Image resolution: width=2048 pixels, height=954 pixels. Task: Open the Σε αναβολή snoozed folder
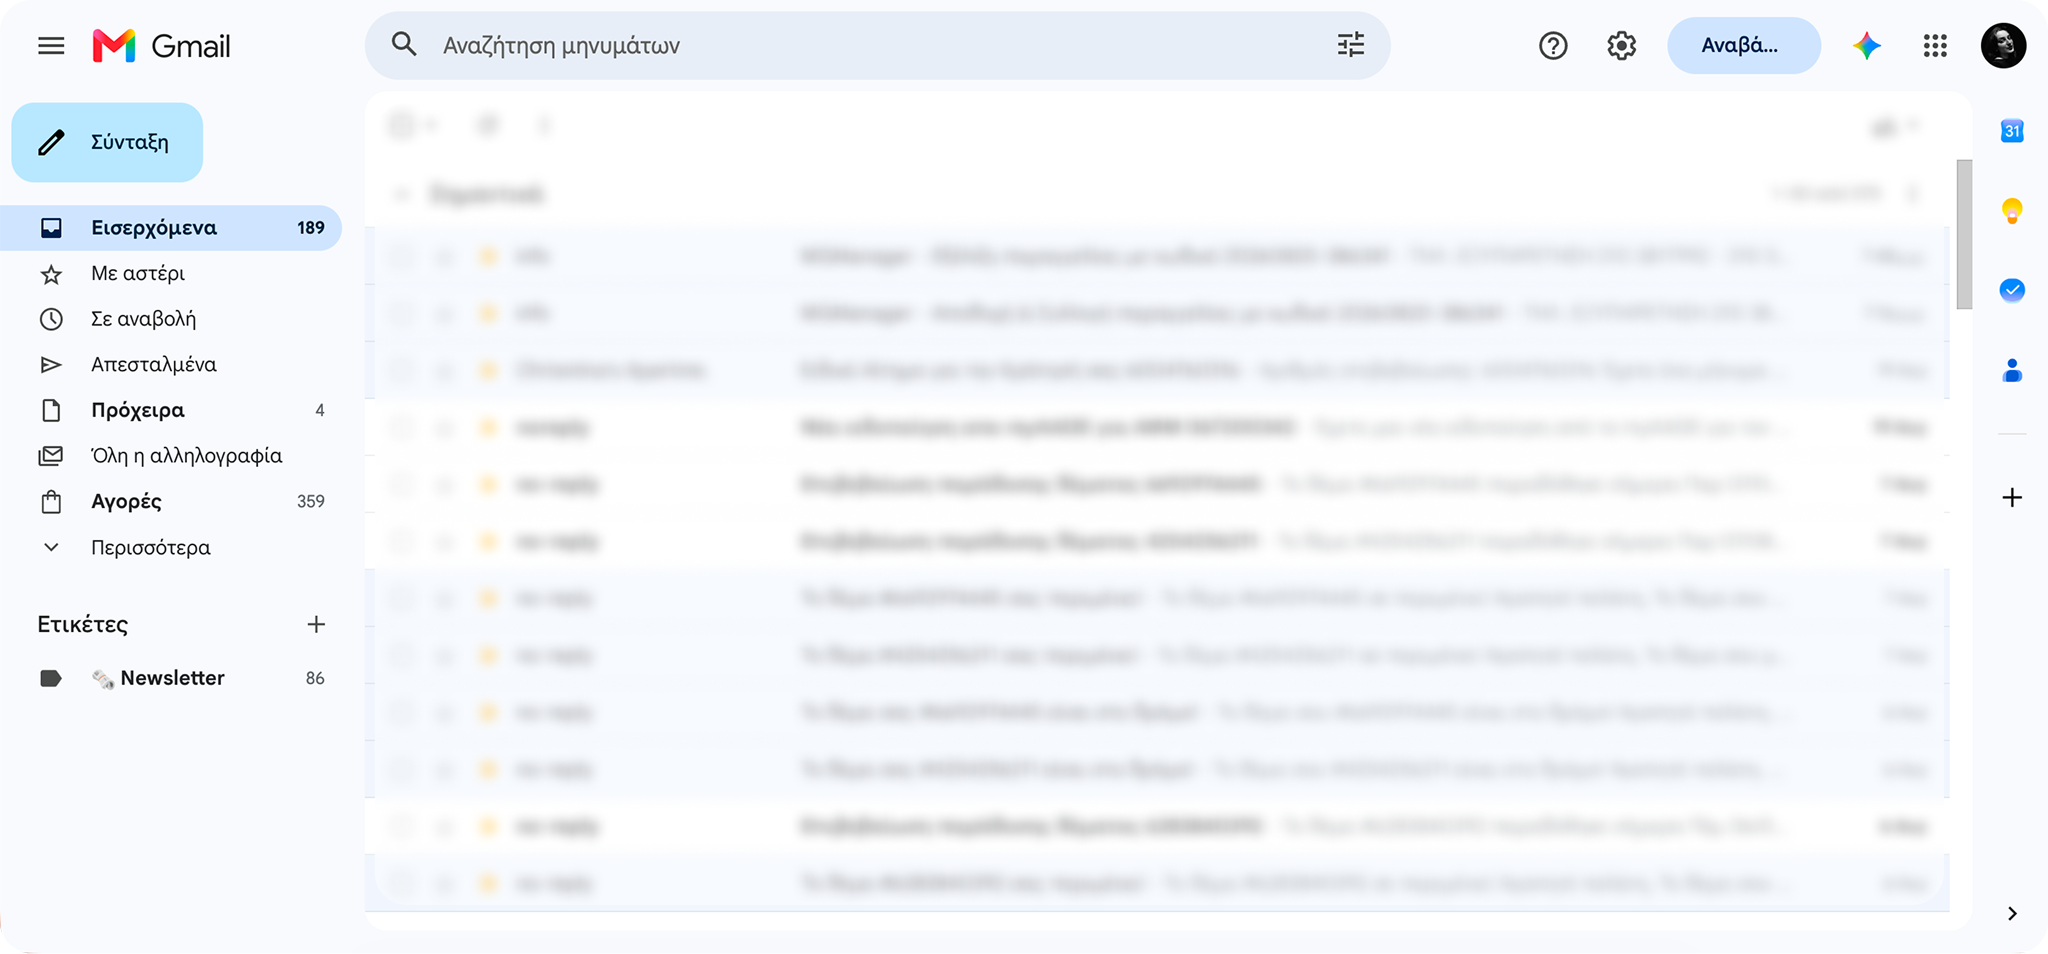171,319
